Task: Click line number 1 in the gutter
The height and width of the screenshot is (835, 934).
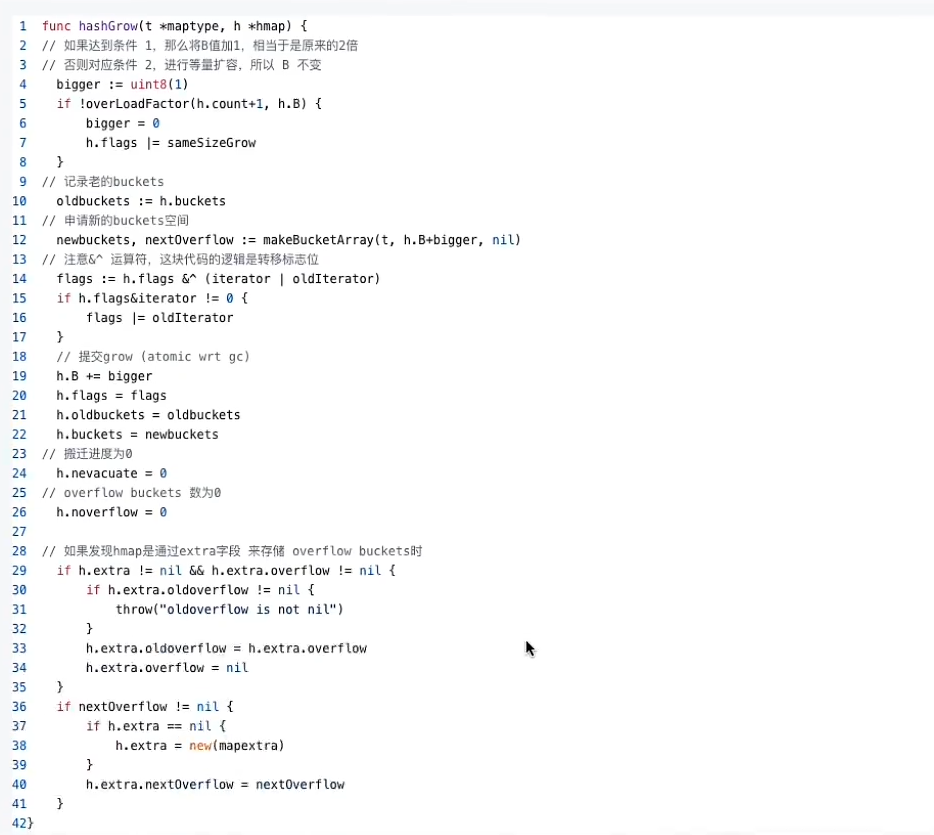Action: click(23, 26)
